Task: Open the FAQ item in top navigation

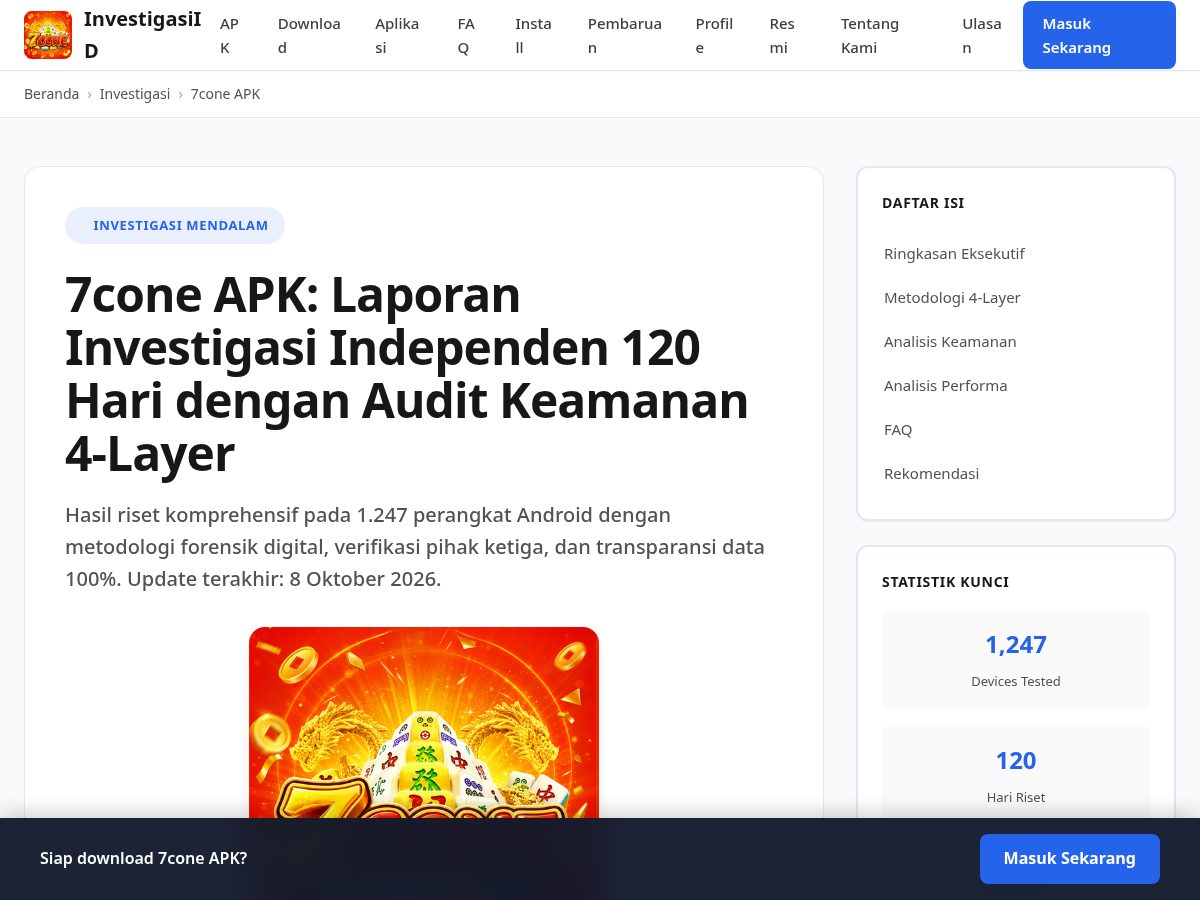Action: 466,35
